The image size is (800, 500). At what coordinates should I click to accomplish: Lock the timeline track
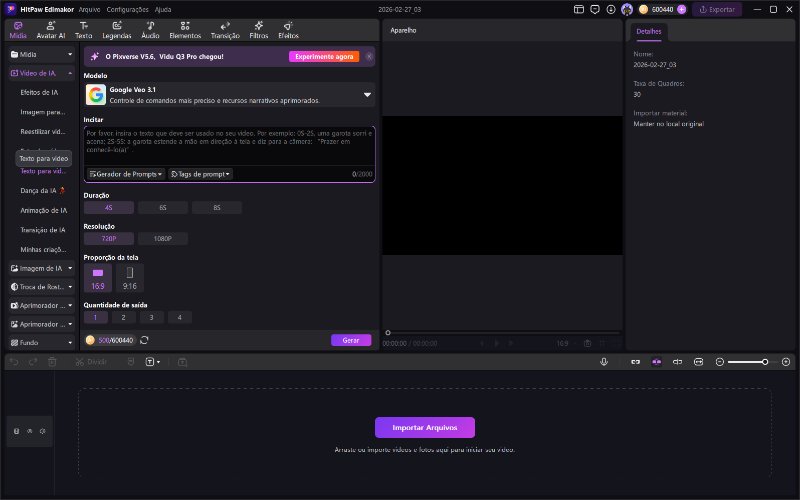tap(16, 431)
